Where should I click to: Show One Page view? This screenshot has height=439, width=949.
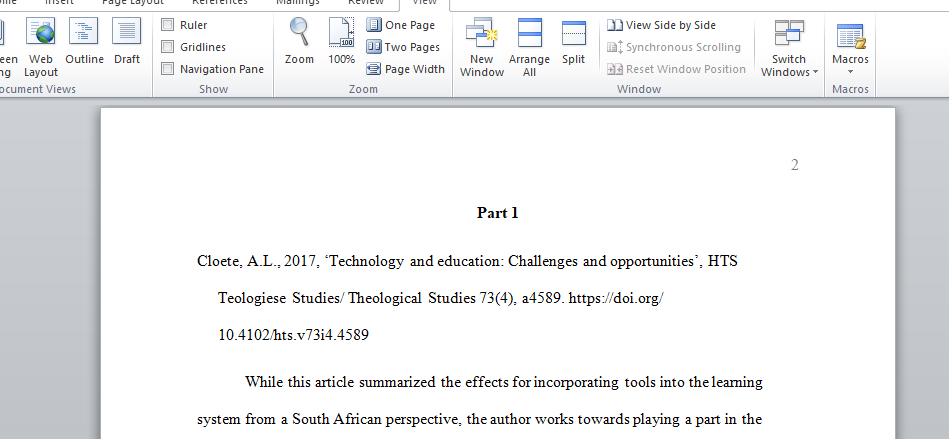click(x=401, y=25)
